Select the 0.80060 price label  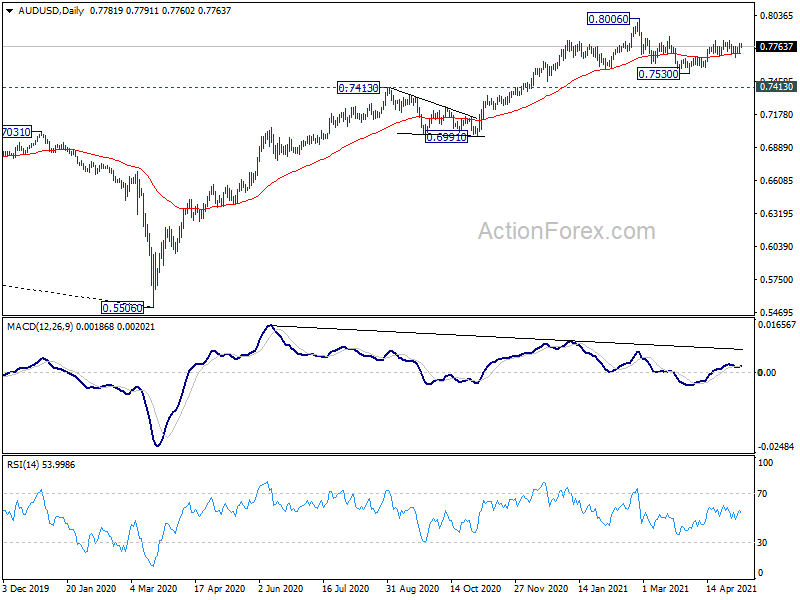click(608, 19)
